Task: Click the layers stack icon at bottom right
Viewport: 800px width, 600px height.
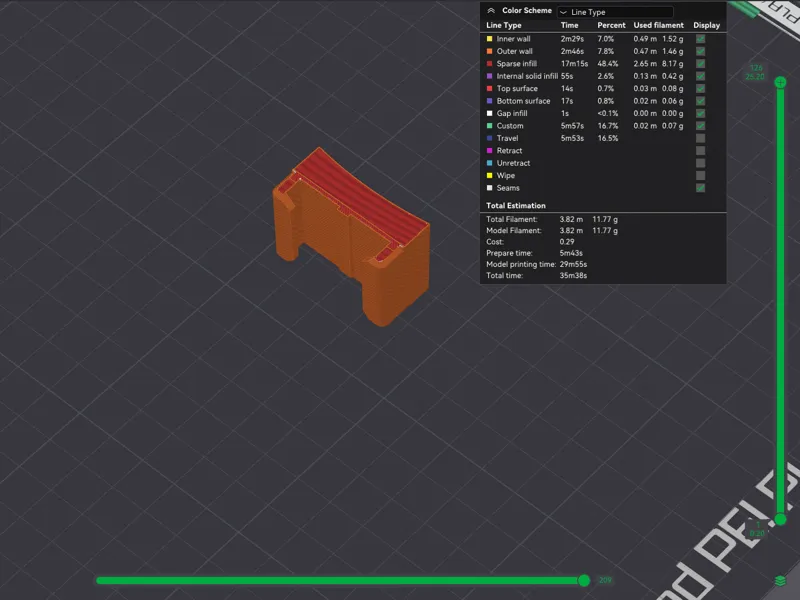Action: [x=780, y=581]
